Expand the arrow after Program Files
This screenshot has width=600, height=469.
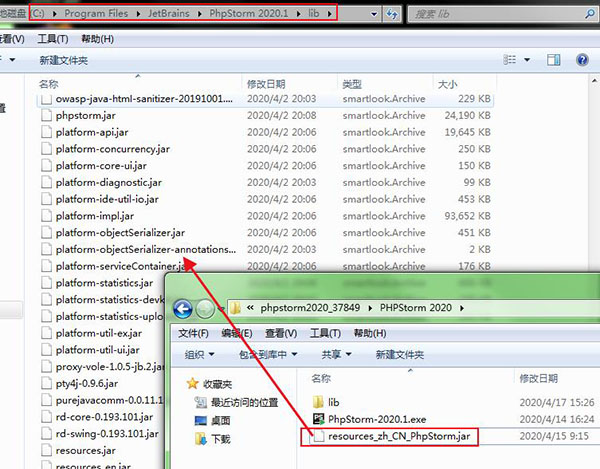(138, 14)
